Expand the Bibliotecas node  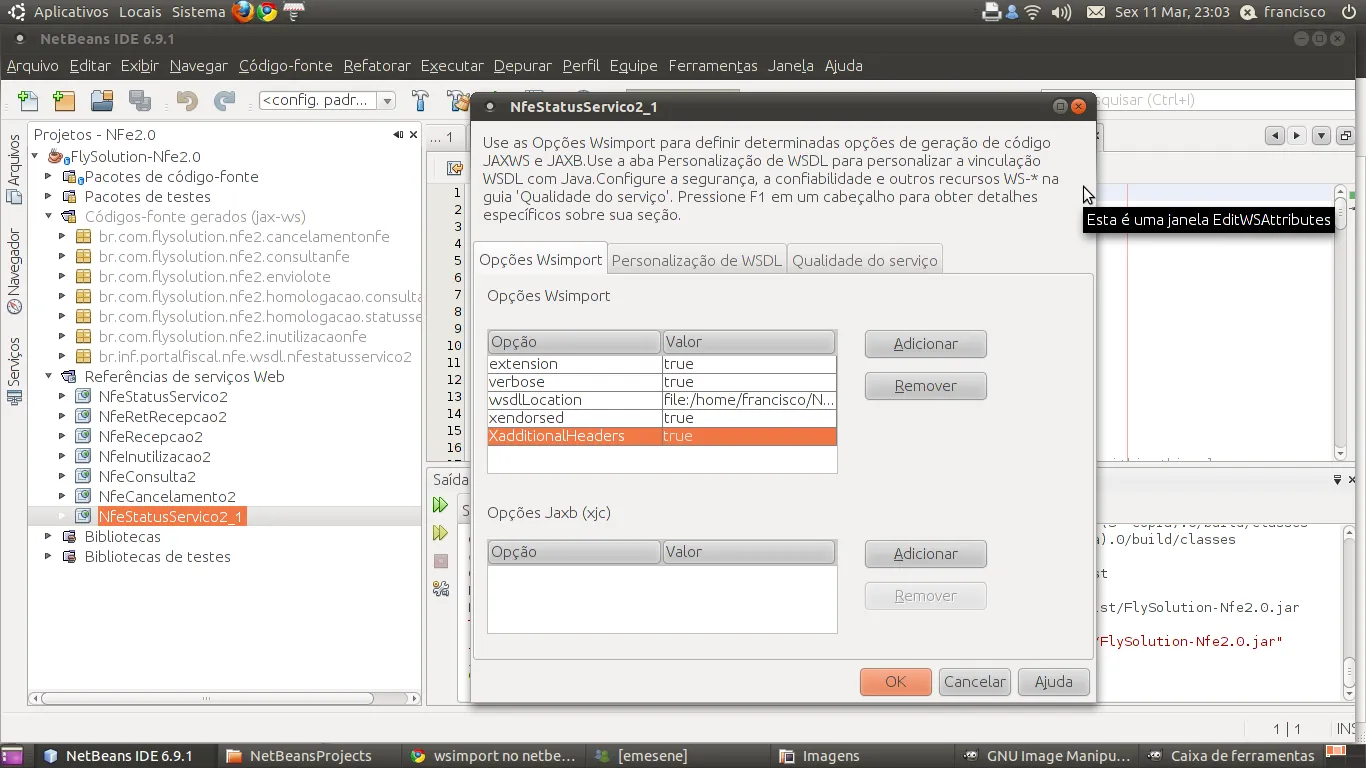click(x=49, y=536)
